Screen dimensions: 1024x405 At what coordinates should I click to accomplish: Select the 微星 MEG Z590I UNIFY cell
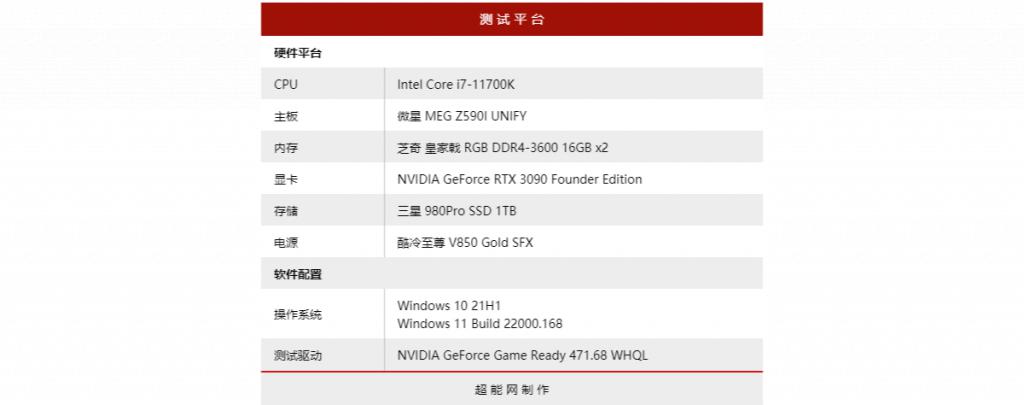(461, 117)
